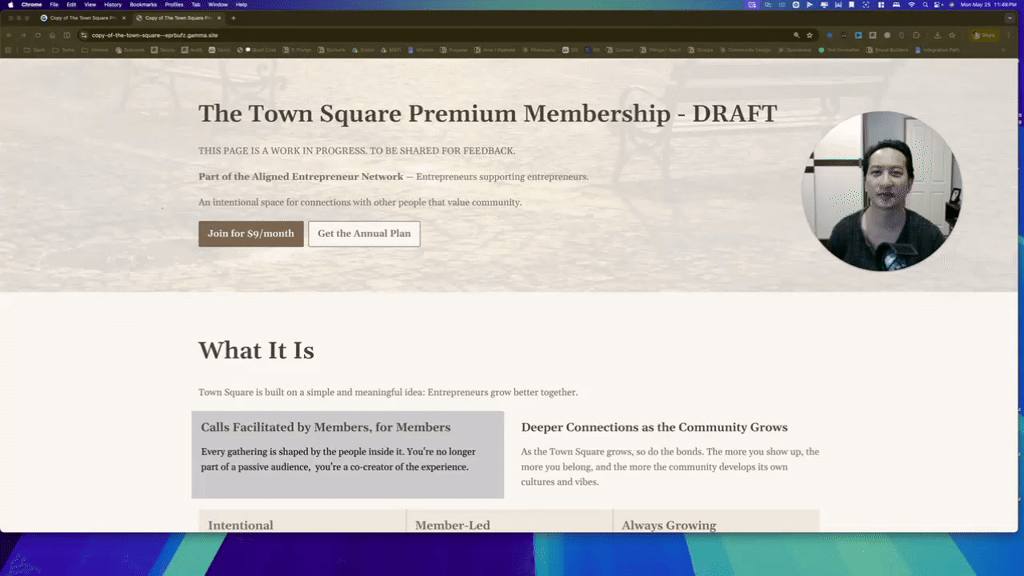The width and height of the screenshot is (1024, 576).
Task: Open the Things I Teach bookmark
Action: coord(661,50)
